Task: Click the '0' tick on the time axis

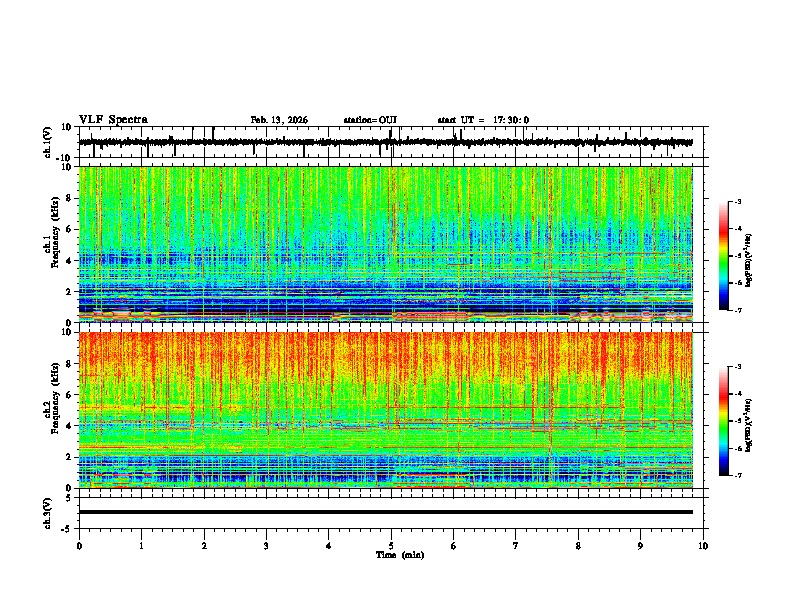Action: pos(79,546)
